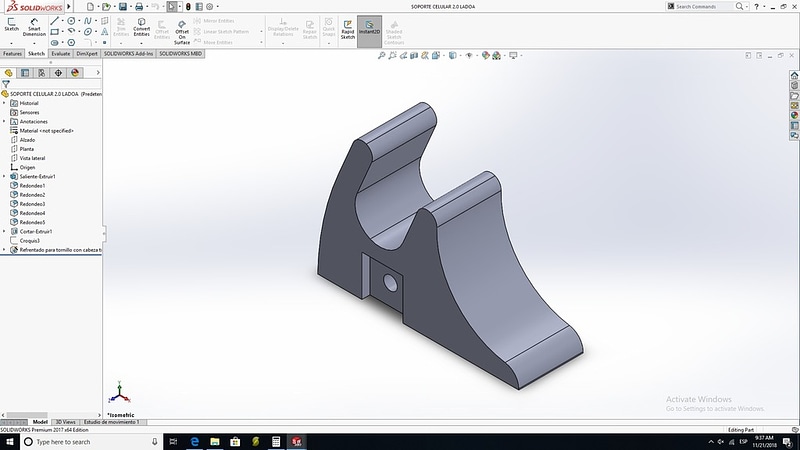Click Zoom to Fit in view toolbar
800x450 pixels.
381,55
